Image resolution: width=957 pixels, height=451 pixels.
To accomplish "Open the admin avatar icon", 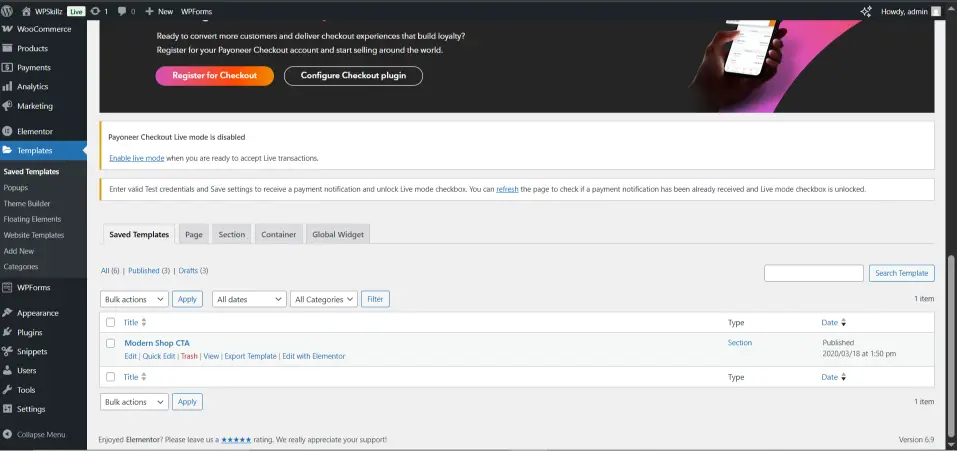I will point(936,11).
